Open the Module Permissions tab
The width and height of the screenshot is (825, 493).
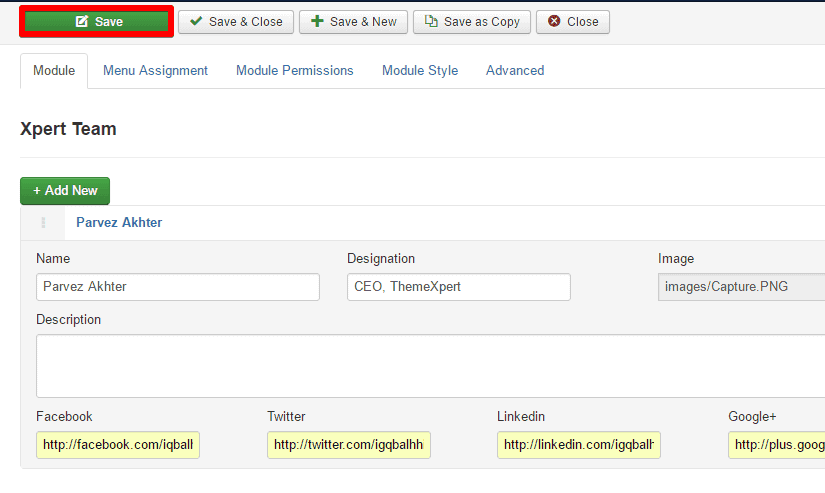tap(294, 71)
